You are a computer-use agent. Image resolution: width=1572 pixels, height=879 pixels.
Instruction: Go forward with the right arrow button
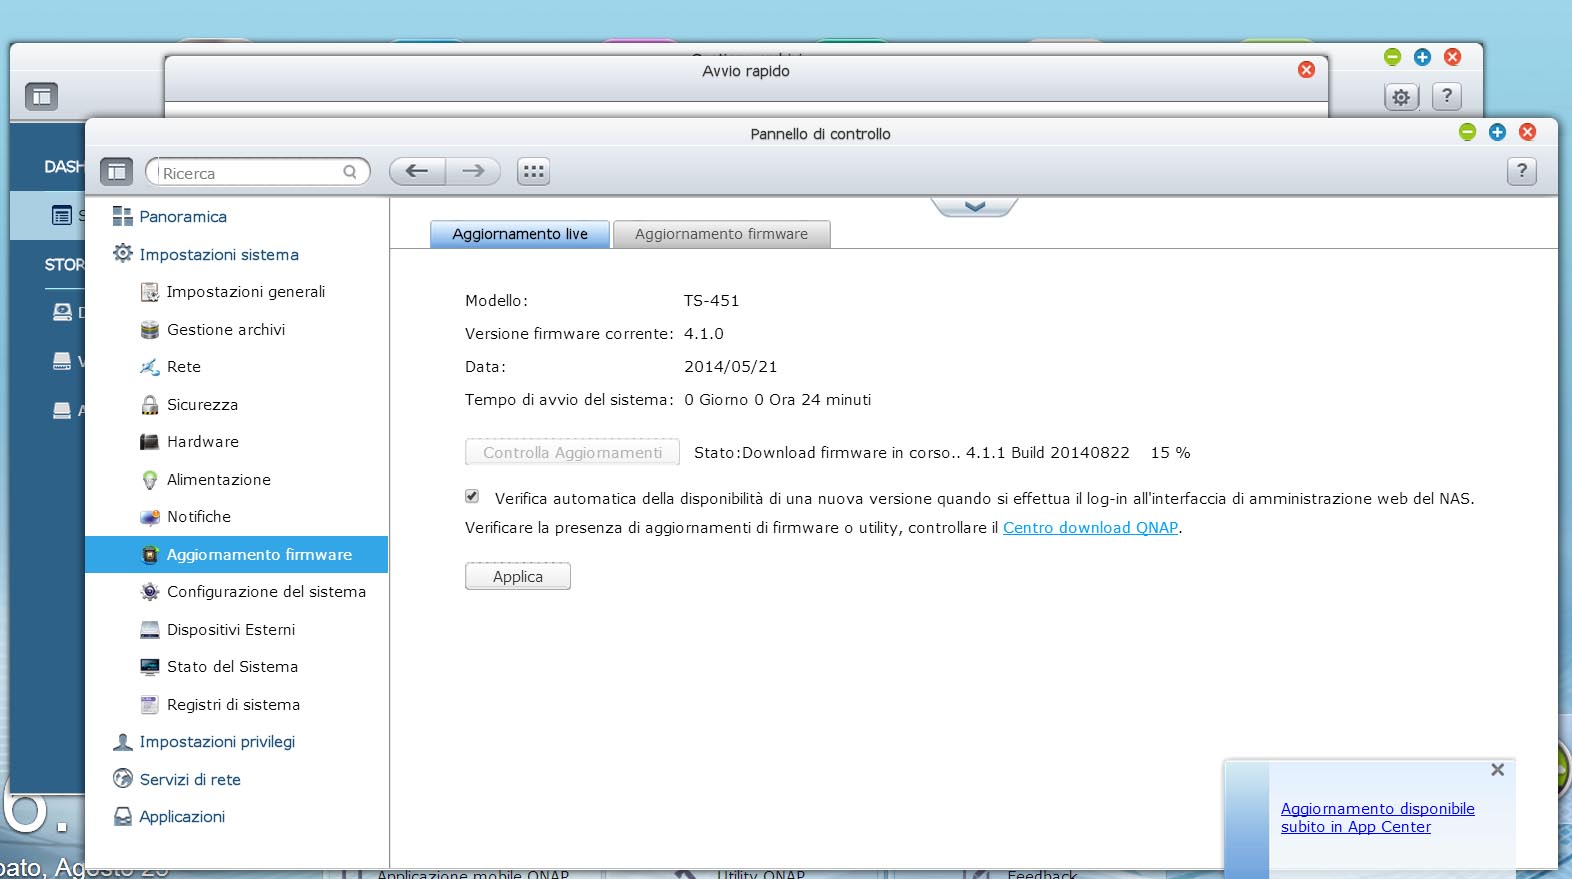[x=473, y=172]
